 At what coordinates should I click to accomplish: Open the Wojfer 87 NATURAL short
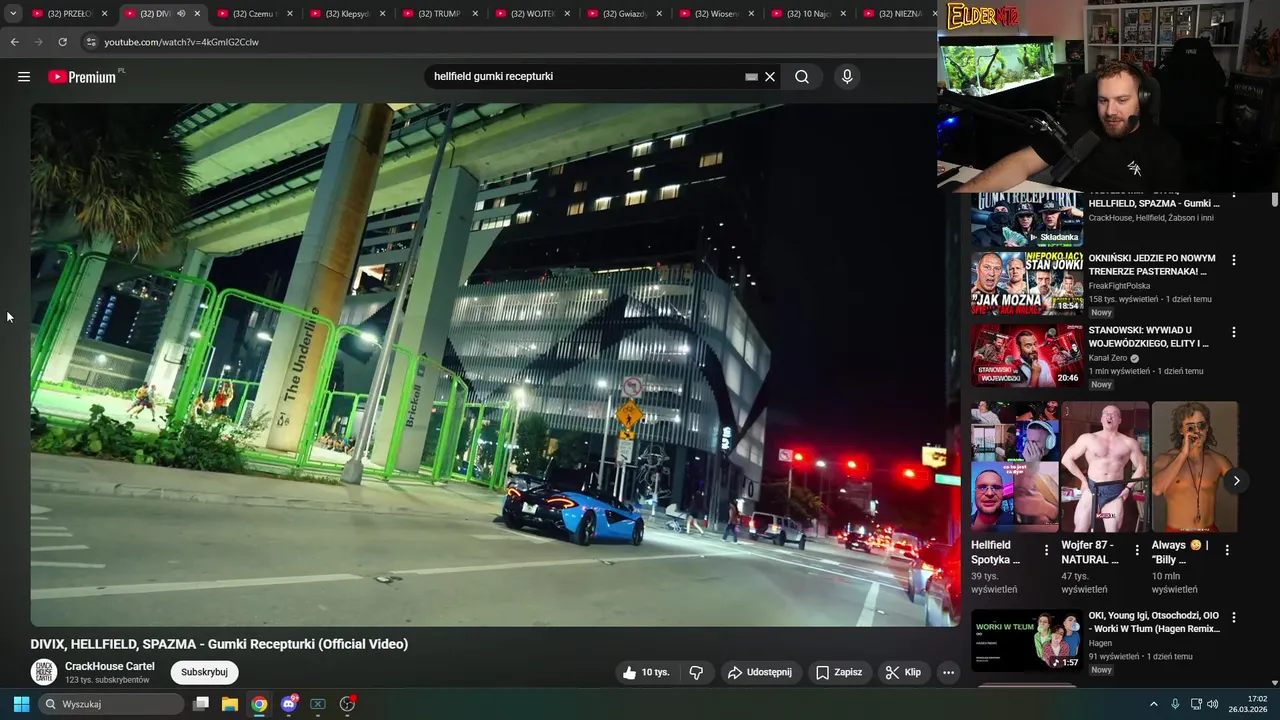click(1105, 467)
